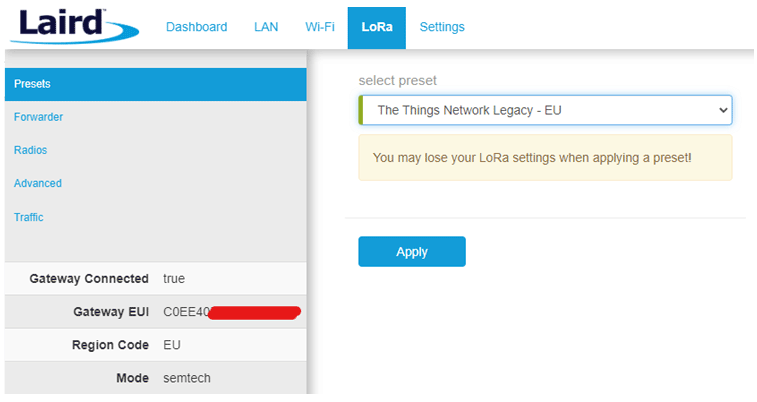
Task: Click the 'select preset' label
Action: (x=398, y=80)
